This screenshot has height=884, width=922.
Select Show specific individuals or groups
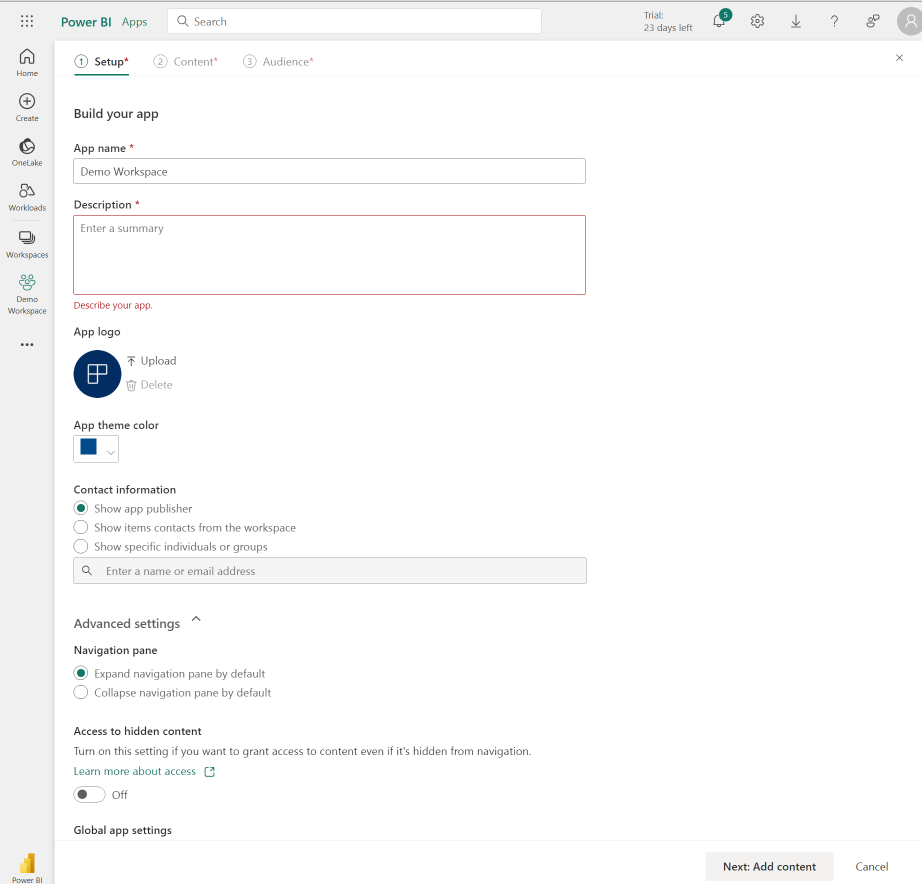point(81,547)
